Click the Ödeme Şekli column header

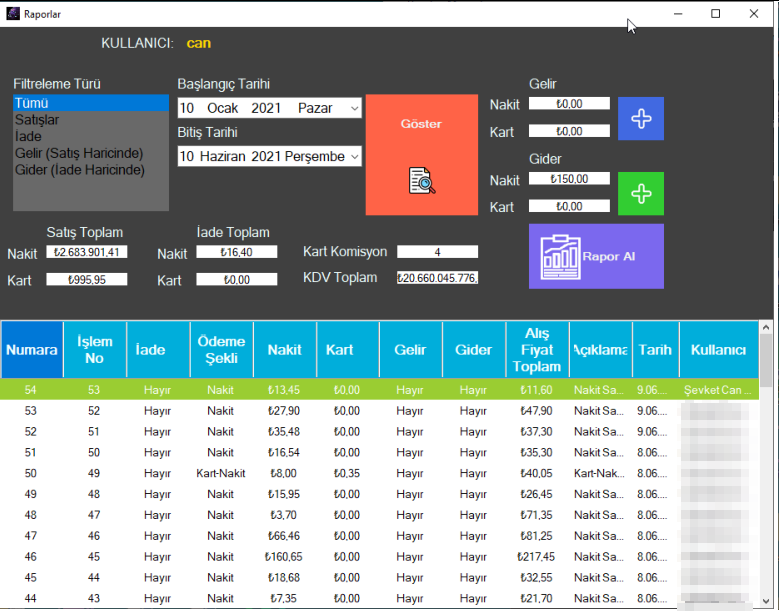221,350
